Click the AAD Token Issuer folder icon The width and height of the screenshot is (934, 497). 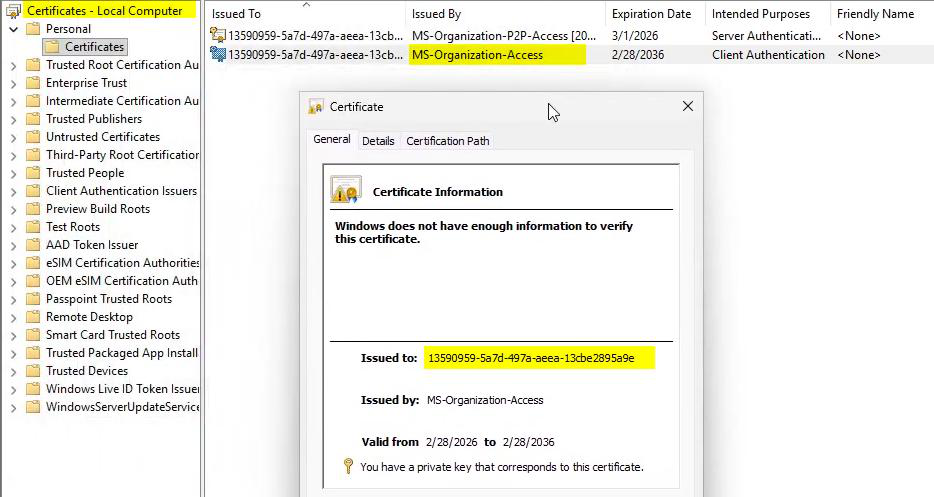33,245
